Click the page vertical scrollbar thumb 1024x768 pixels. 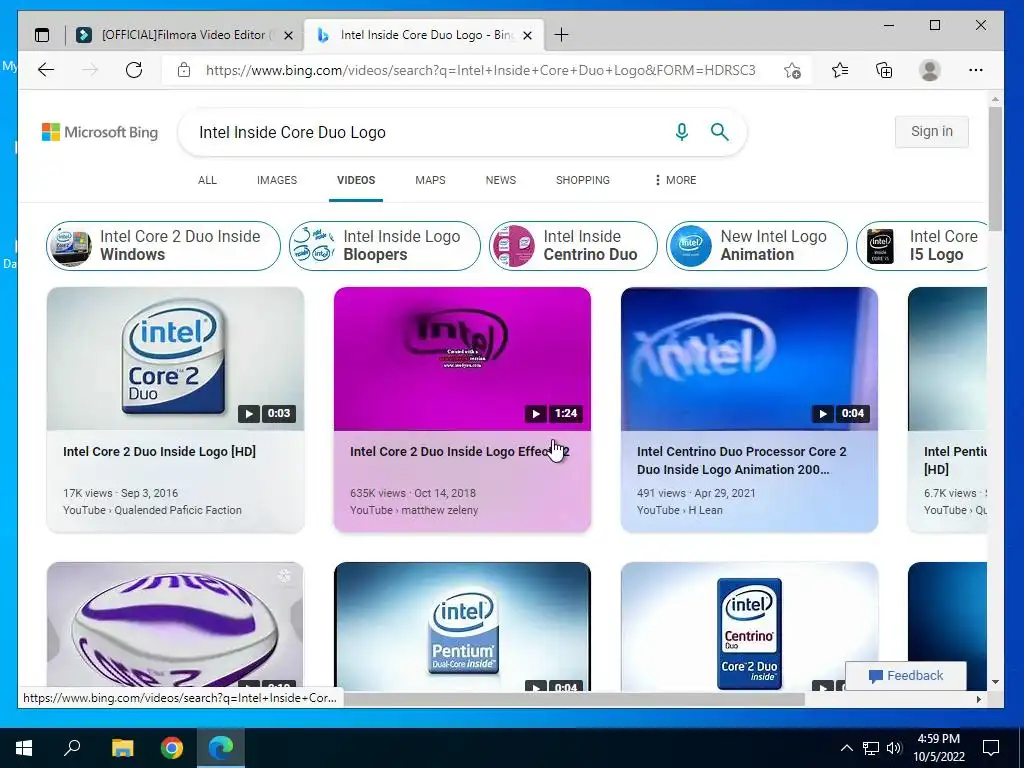tap(995, 168)
